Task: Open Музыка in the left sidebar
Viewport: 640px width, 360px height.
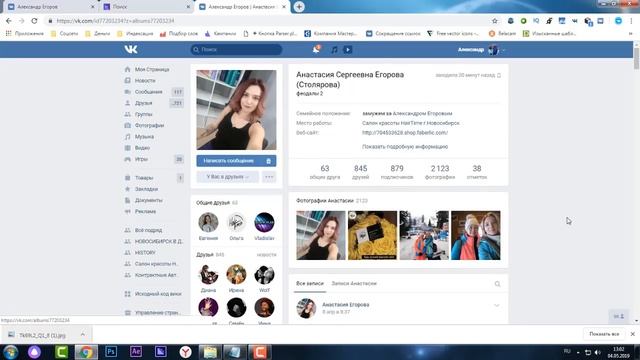Action: tap(144, 137)
